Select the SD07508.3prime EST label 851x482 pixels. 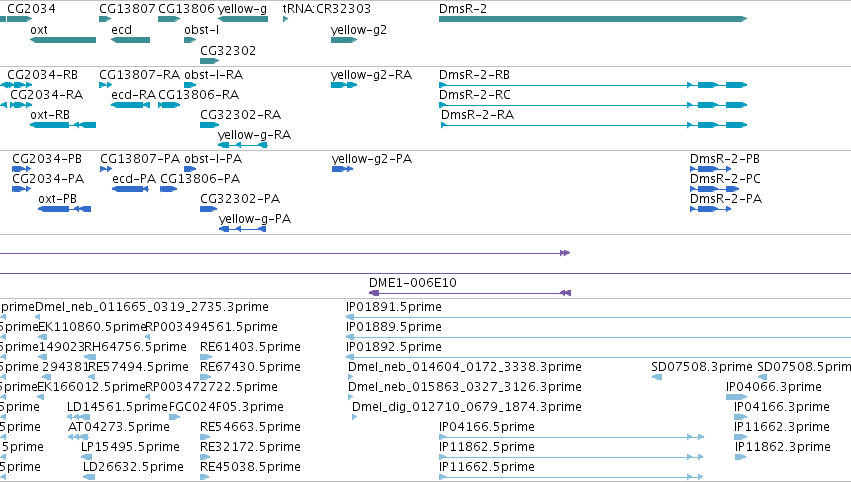[702, 367]
